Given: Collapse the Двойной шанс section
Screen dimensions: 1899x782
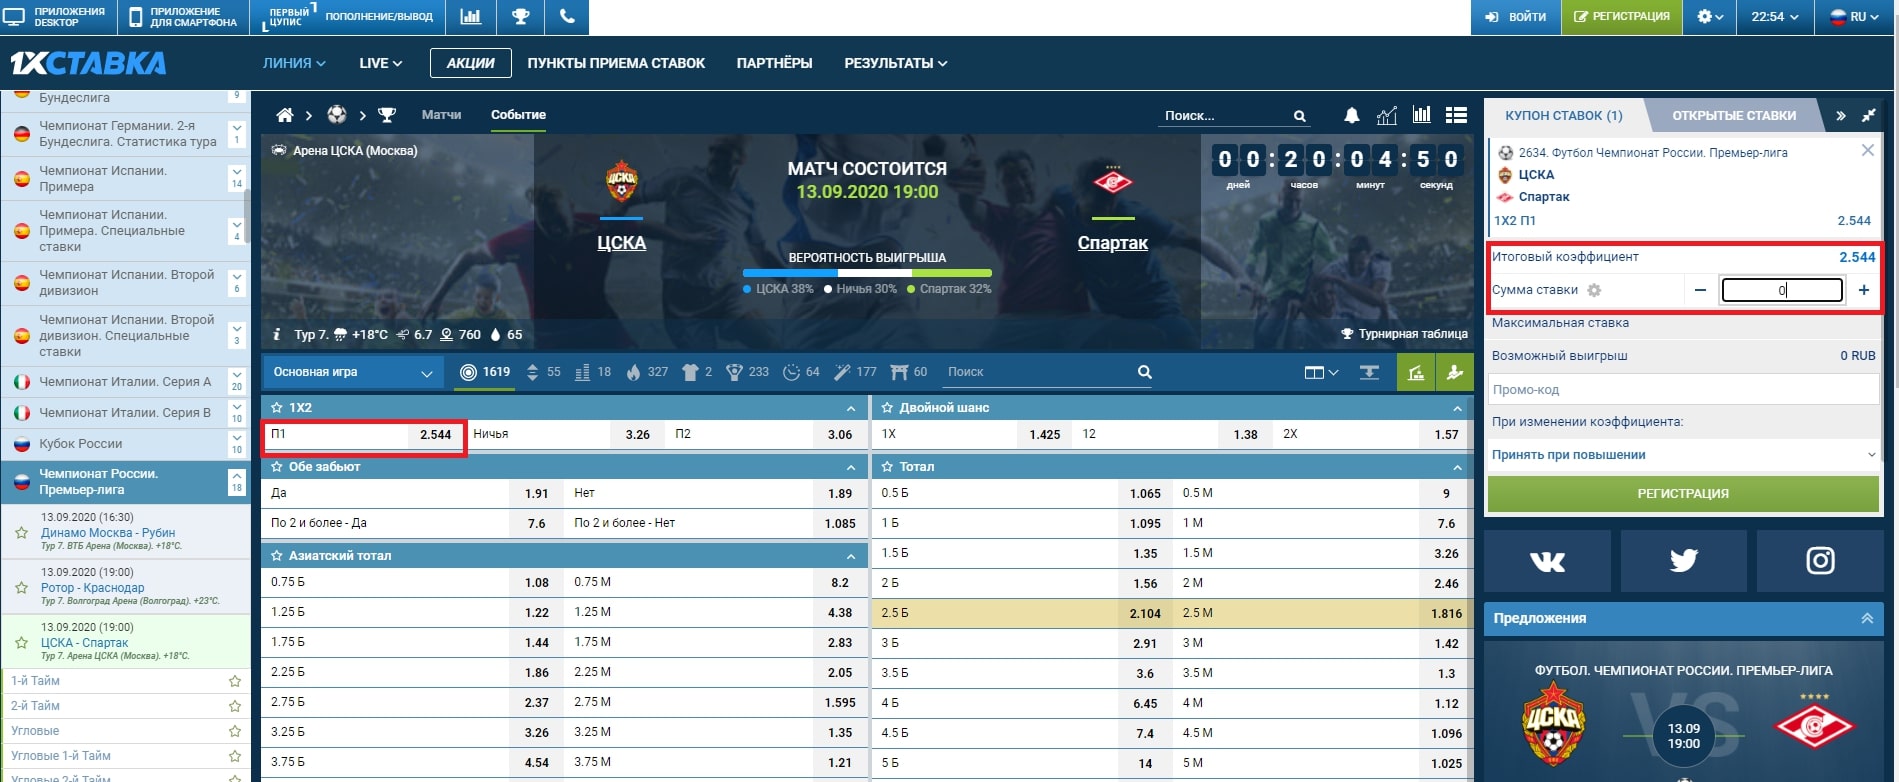Looking at the screenshot, I should [1457, 408].
